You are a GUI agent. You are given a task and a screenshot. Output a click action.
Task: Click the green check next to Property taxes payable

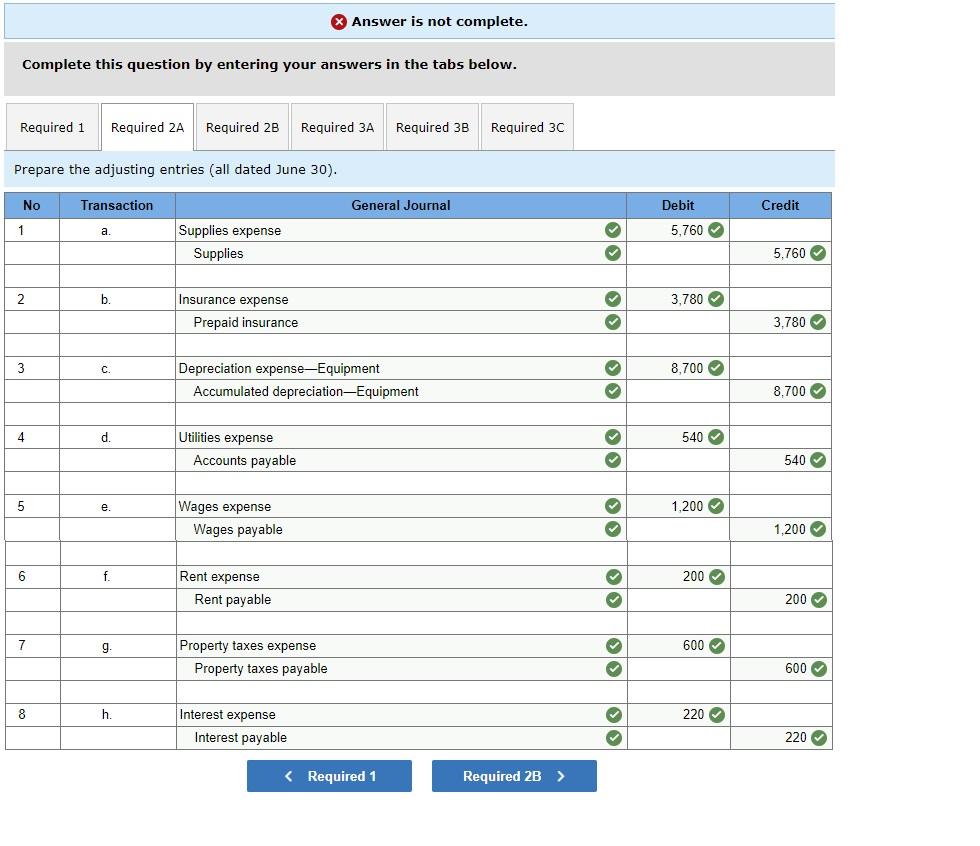click(614, 669)
